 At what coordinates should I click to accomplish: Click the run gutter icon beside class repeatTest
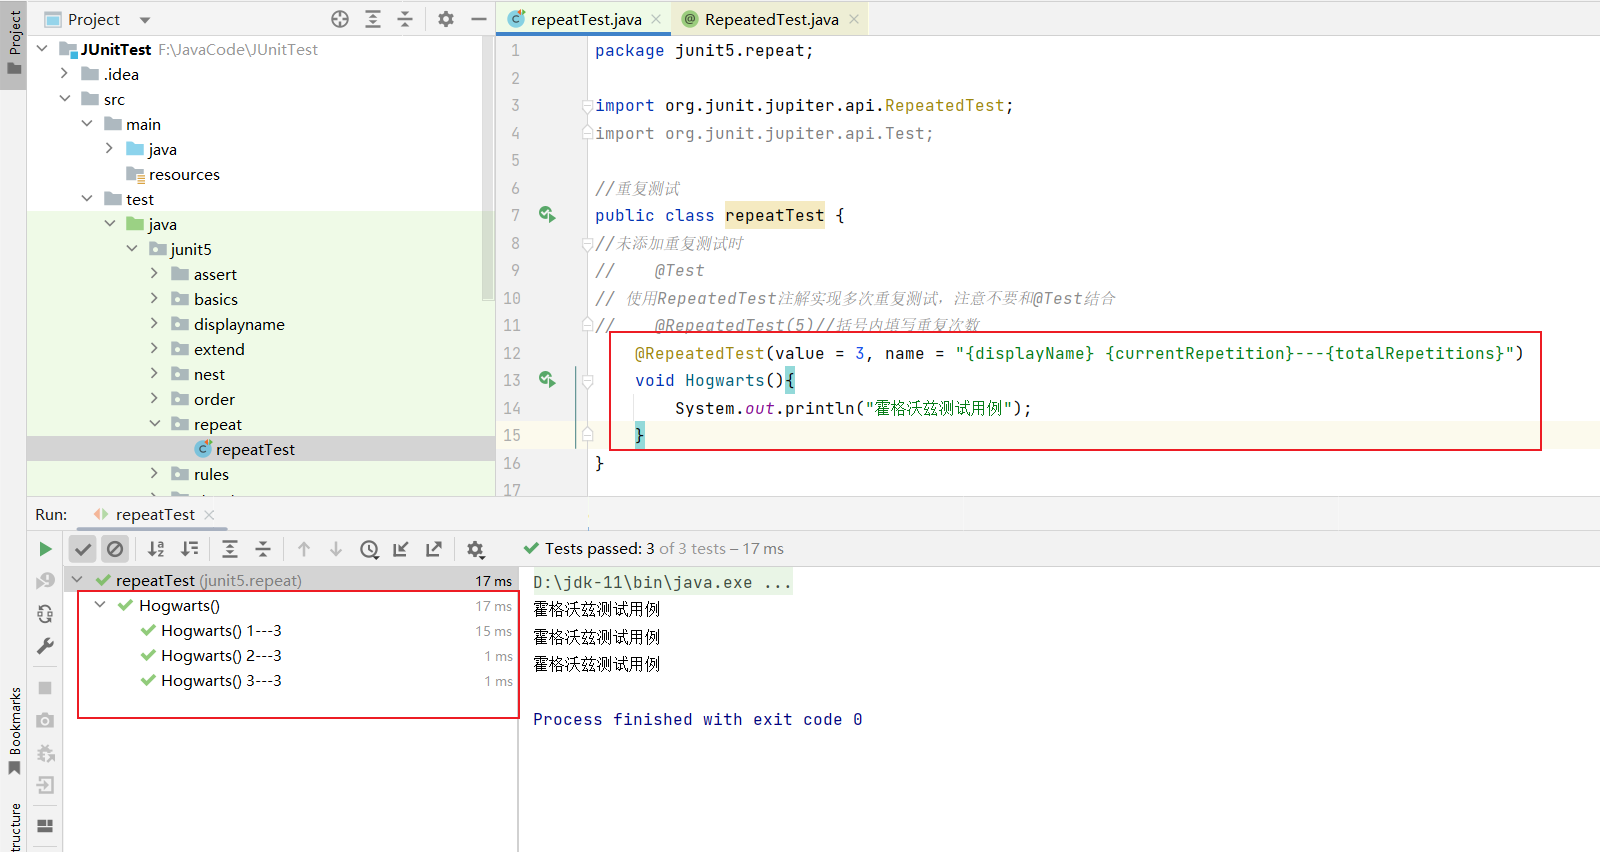[x=547, y=214]
